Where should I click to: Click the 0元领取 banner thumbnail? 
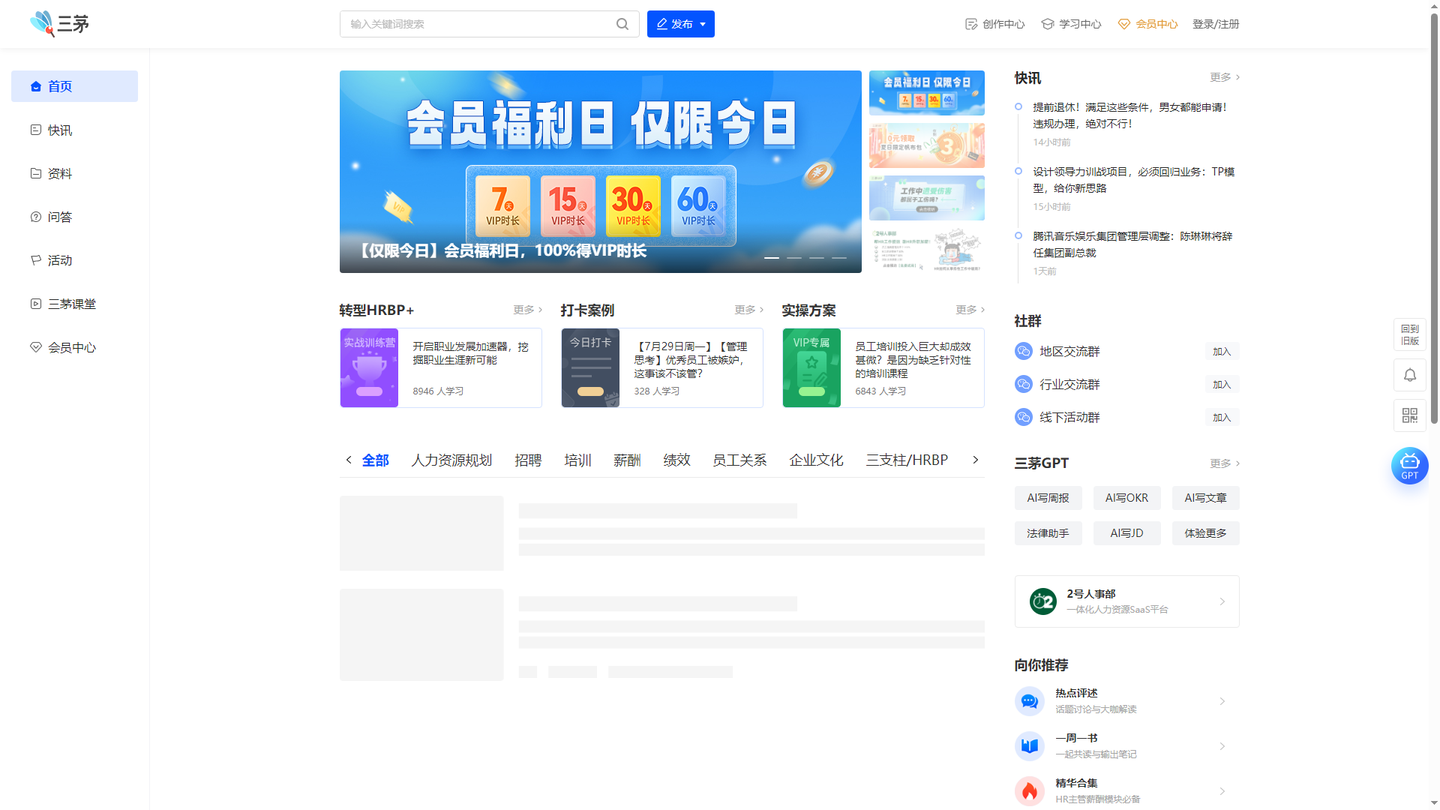point(927,145)
